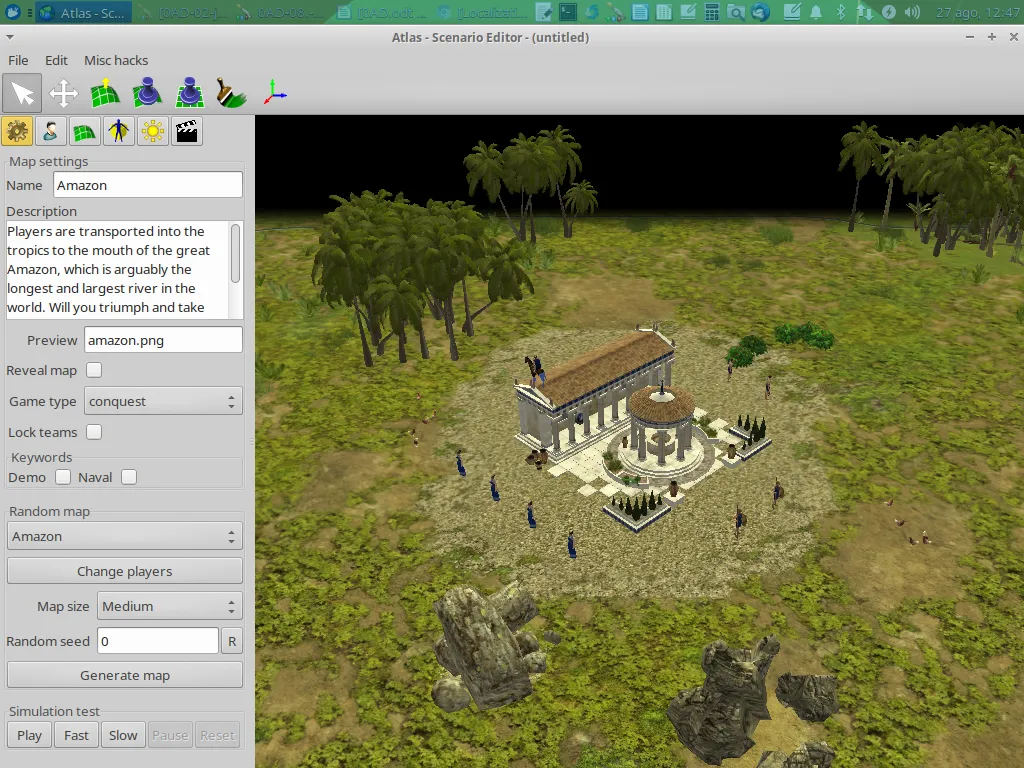1024x768 pixels.
Task: Click into the Preview amazon.png field
Action: click(x=163, y=340)
